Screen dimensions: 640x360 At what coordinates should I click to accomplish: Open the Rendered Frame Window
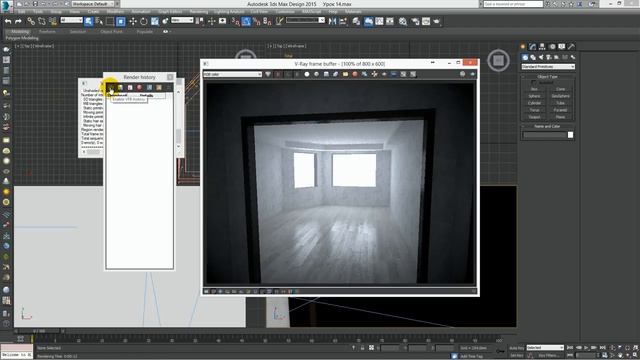(426, 21)
